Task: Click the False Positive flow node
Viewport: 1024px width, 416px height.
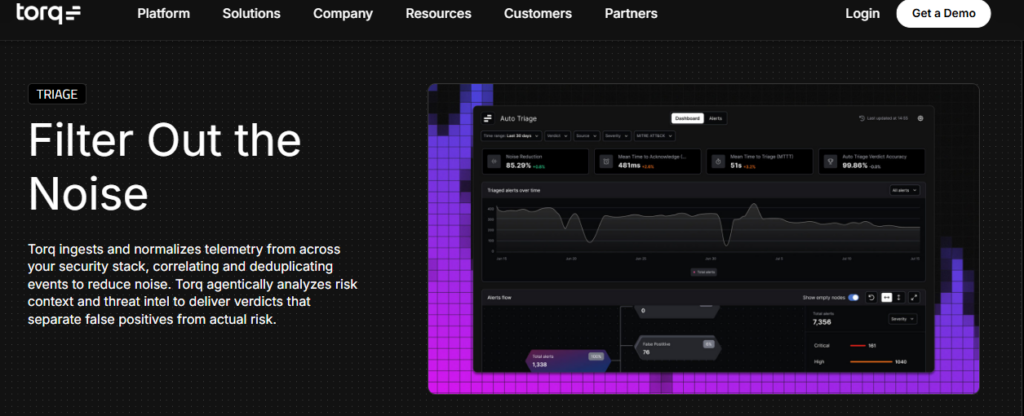Action: tap(678, 347)
